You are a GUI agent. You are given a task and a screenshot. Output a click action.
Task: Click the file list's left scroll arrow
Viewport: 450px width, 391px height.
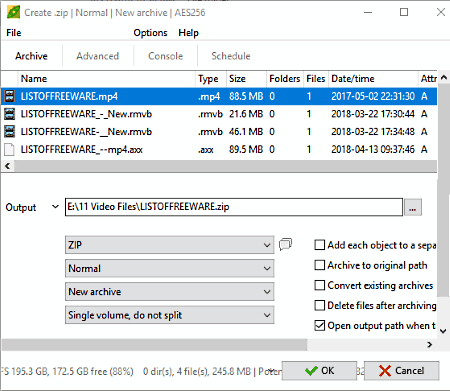point(8,166)
